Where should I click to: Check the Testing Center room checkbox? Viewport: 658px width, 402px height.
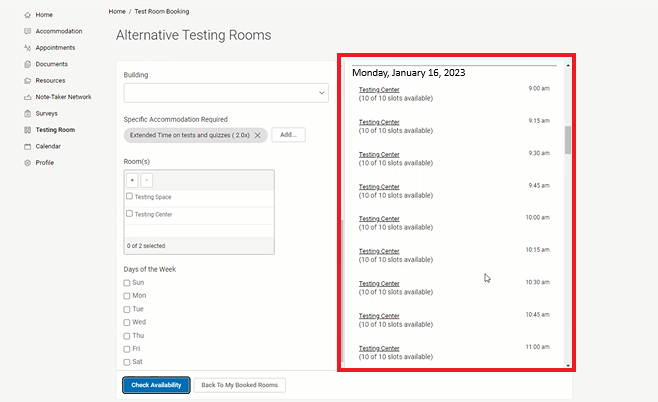(x=129, y=213)
